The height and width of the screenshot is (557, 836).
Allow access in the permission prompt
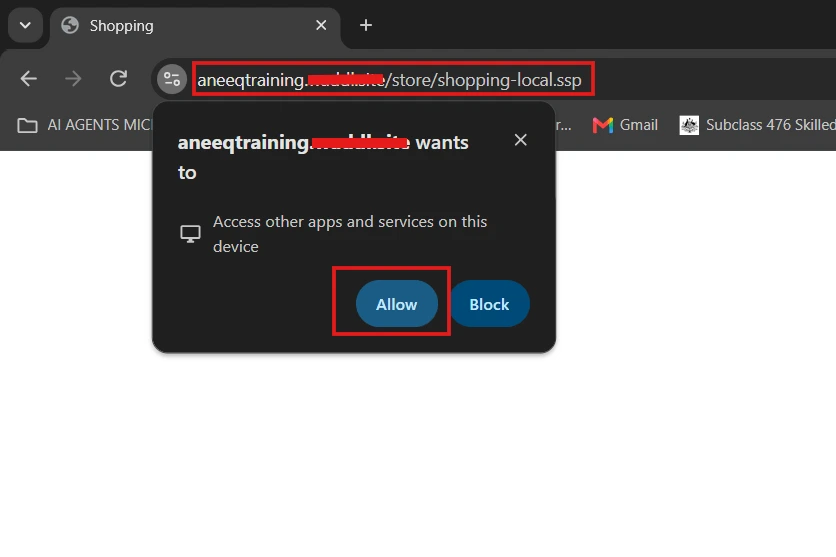[x=397, y=304]
